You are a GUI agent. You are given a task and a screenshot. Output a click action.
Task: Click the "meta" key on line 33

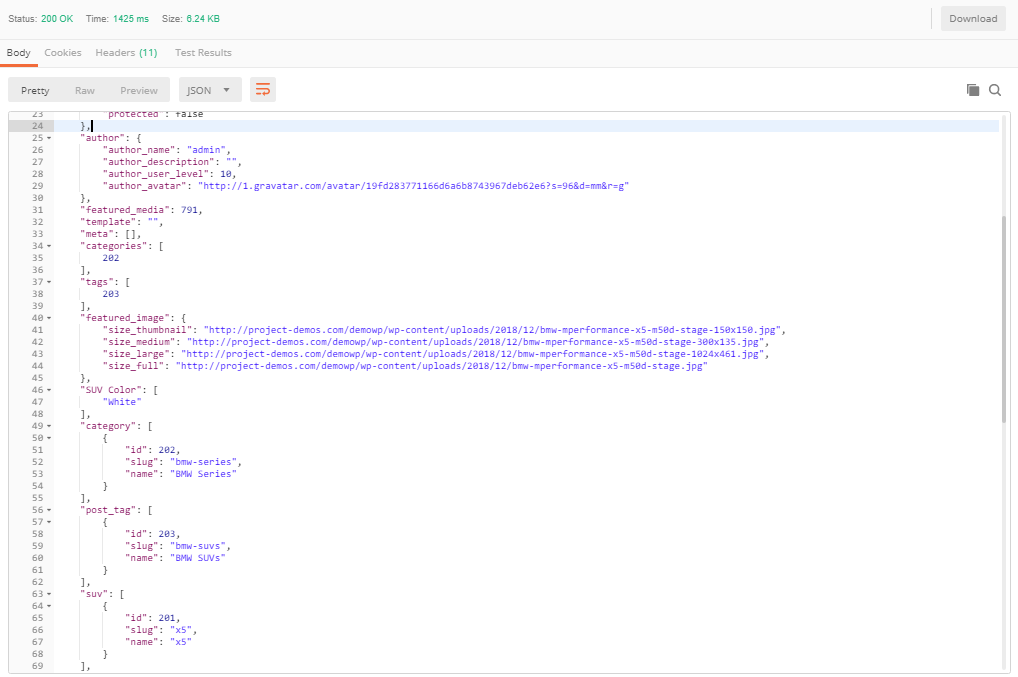pos(100,234)
